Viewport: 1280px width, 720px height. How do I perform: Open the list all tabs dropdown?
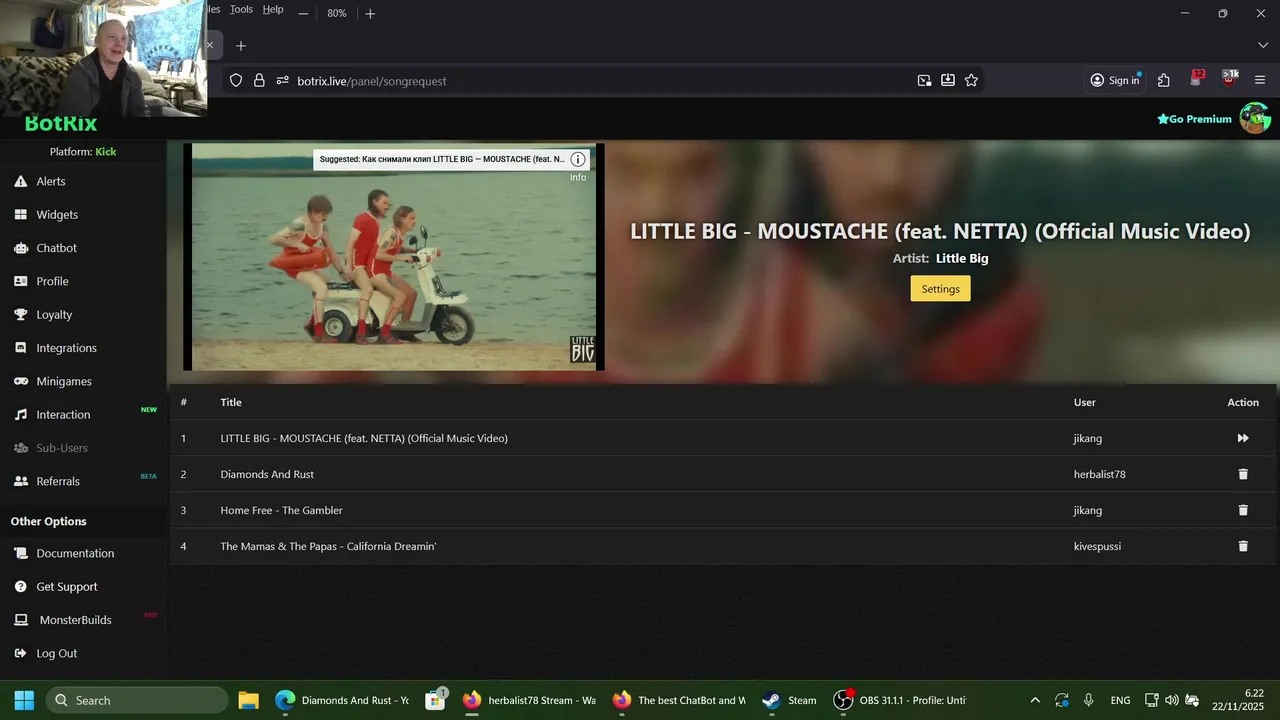coord(1262,45)
